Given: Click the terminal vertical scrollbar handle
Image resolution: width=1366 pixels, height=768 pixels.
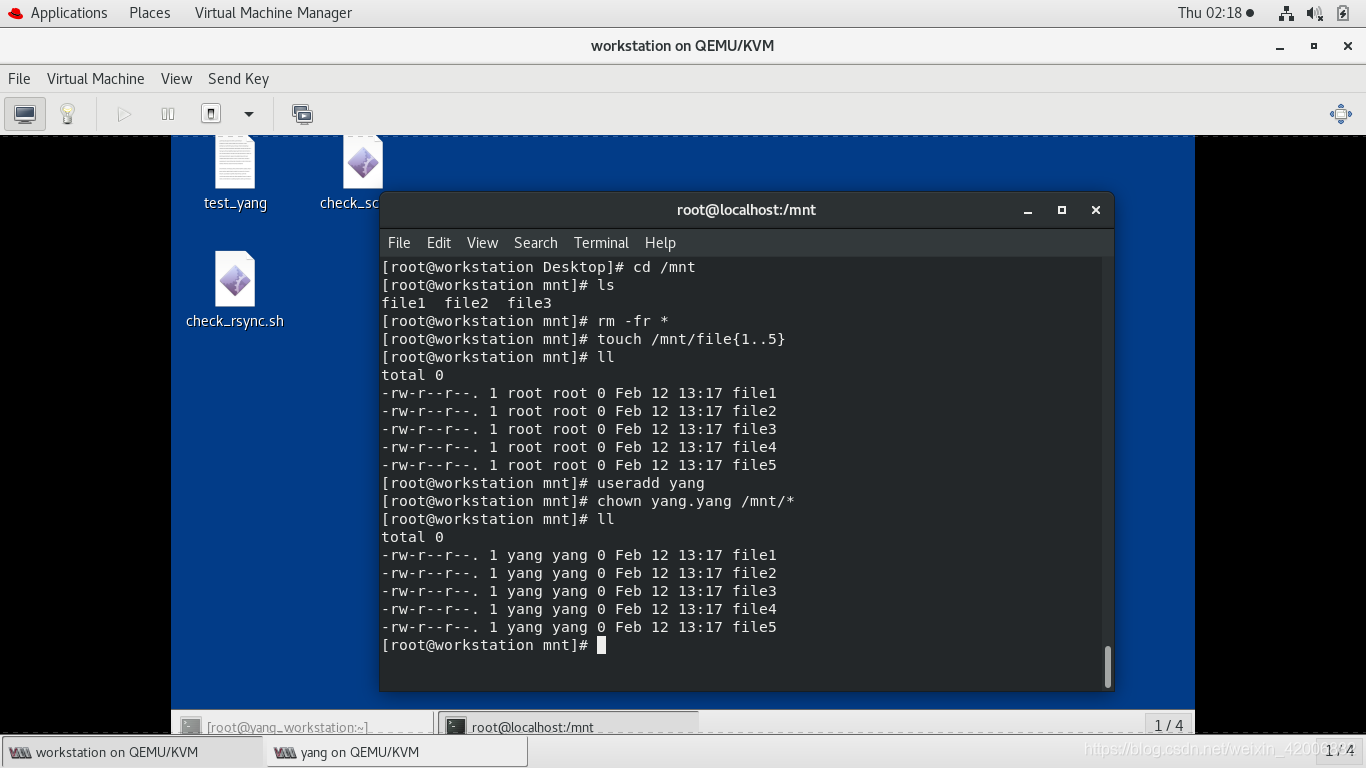Looking at the screenshot, I should coord(1107,667).
